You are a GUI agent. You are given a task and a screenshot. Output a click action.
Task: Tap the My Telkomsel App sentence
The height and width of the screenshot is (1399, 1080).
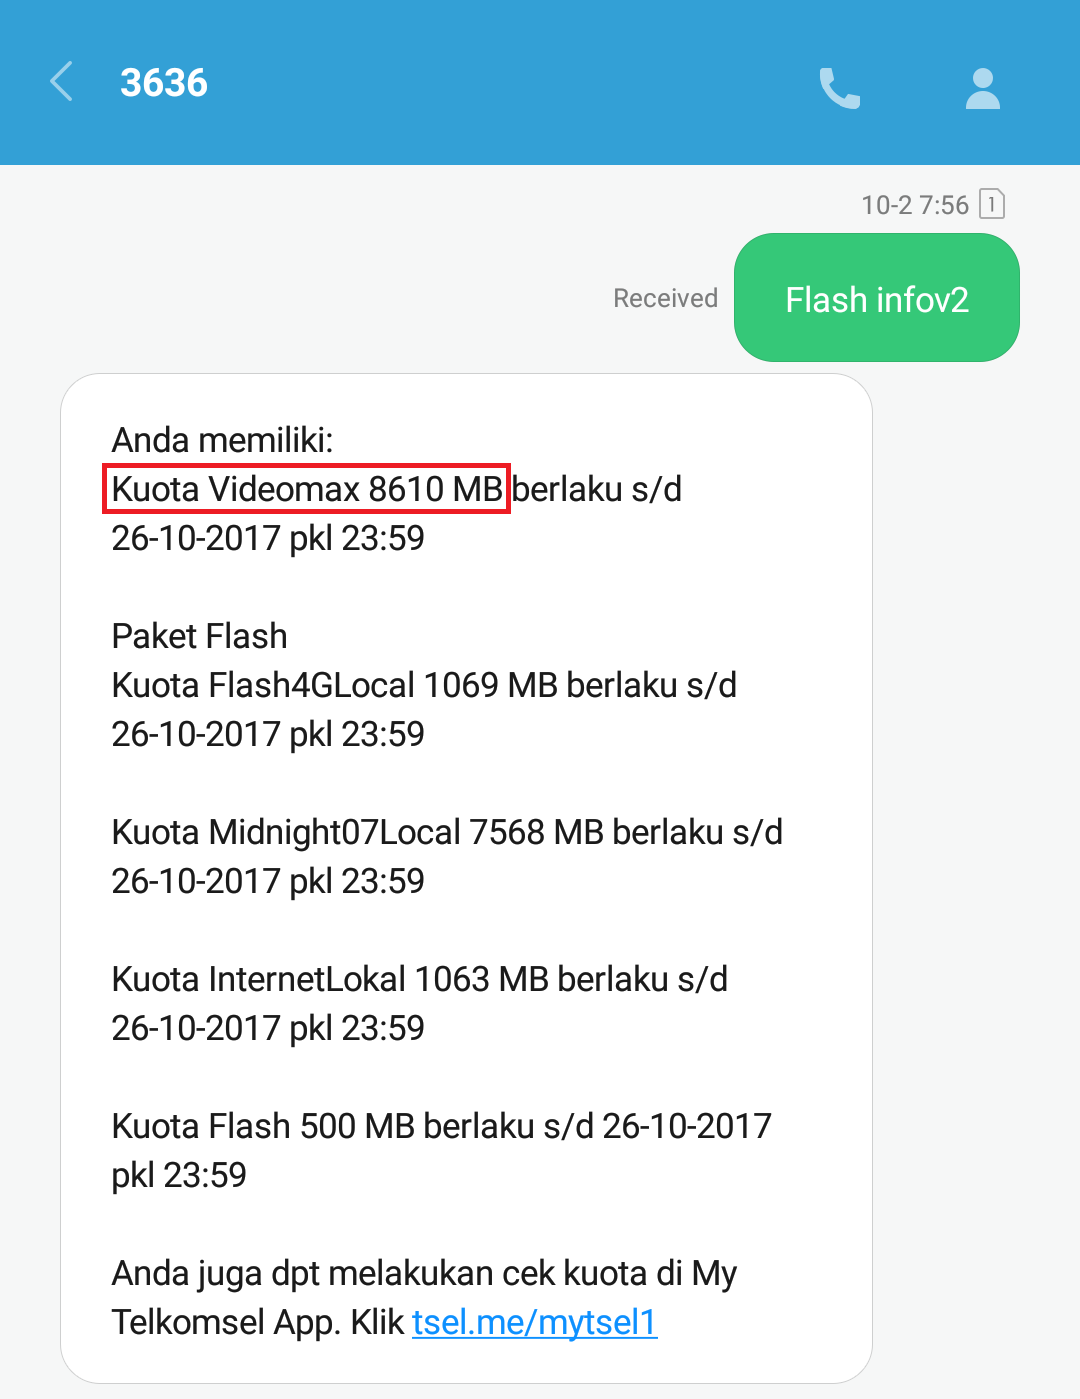[x=424, y=1297]
